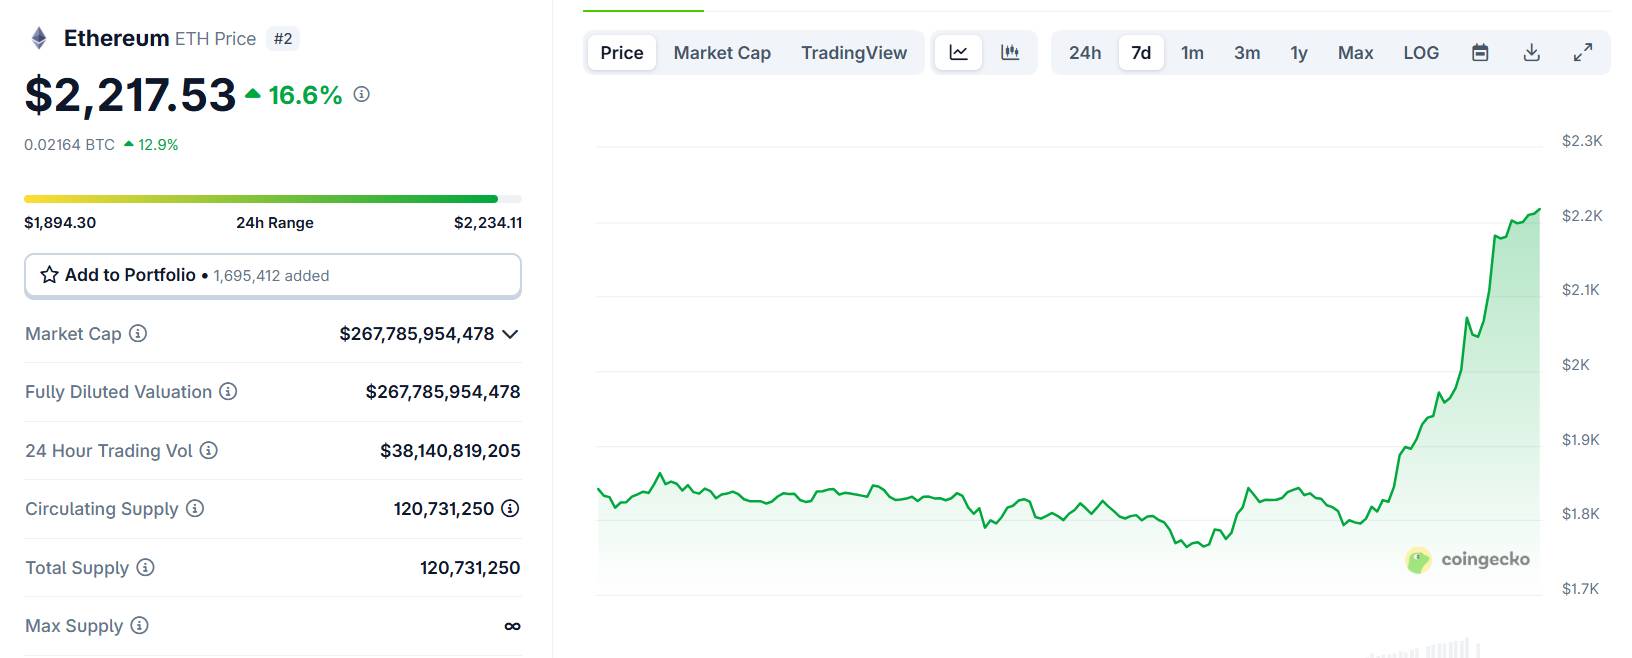Click the #2 rank badge
The height and width of the screenshot is (658, 1632).
(x=283, y=39)
